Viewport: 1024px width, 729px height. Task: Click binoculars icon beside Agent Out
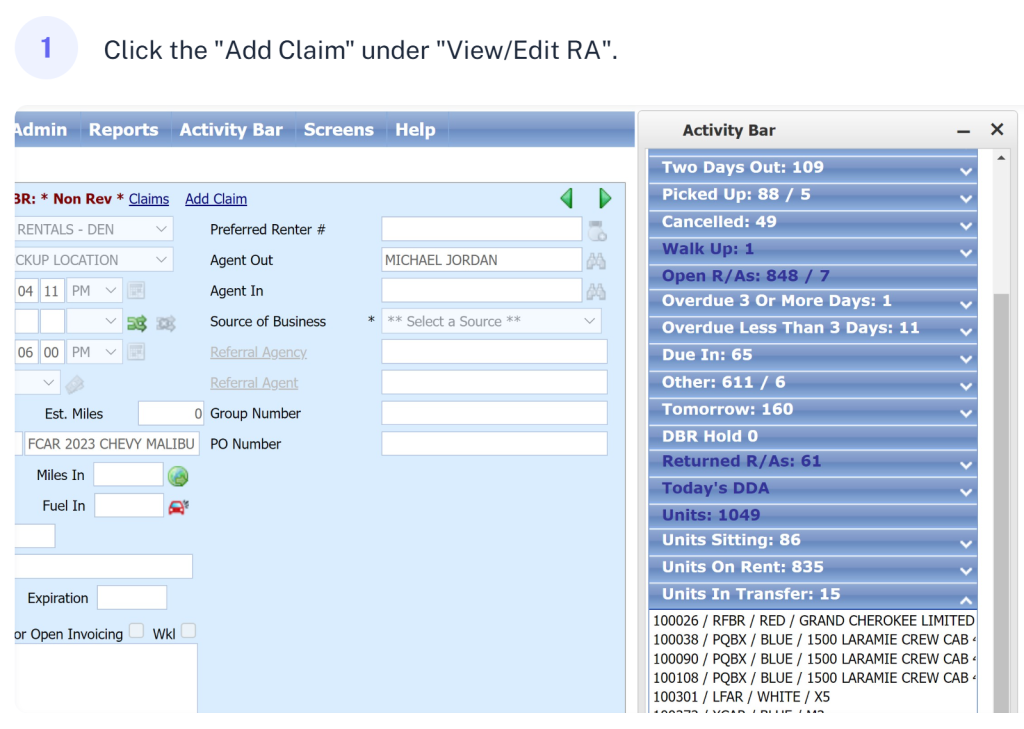[596, 261]
